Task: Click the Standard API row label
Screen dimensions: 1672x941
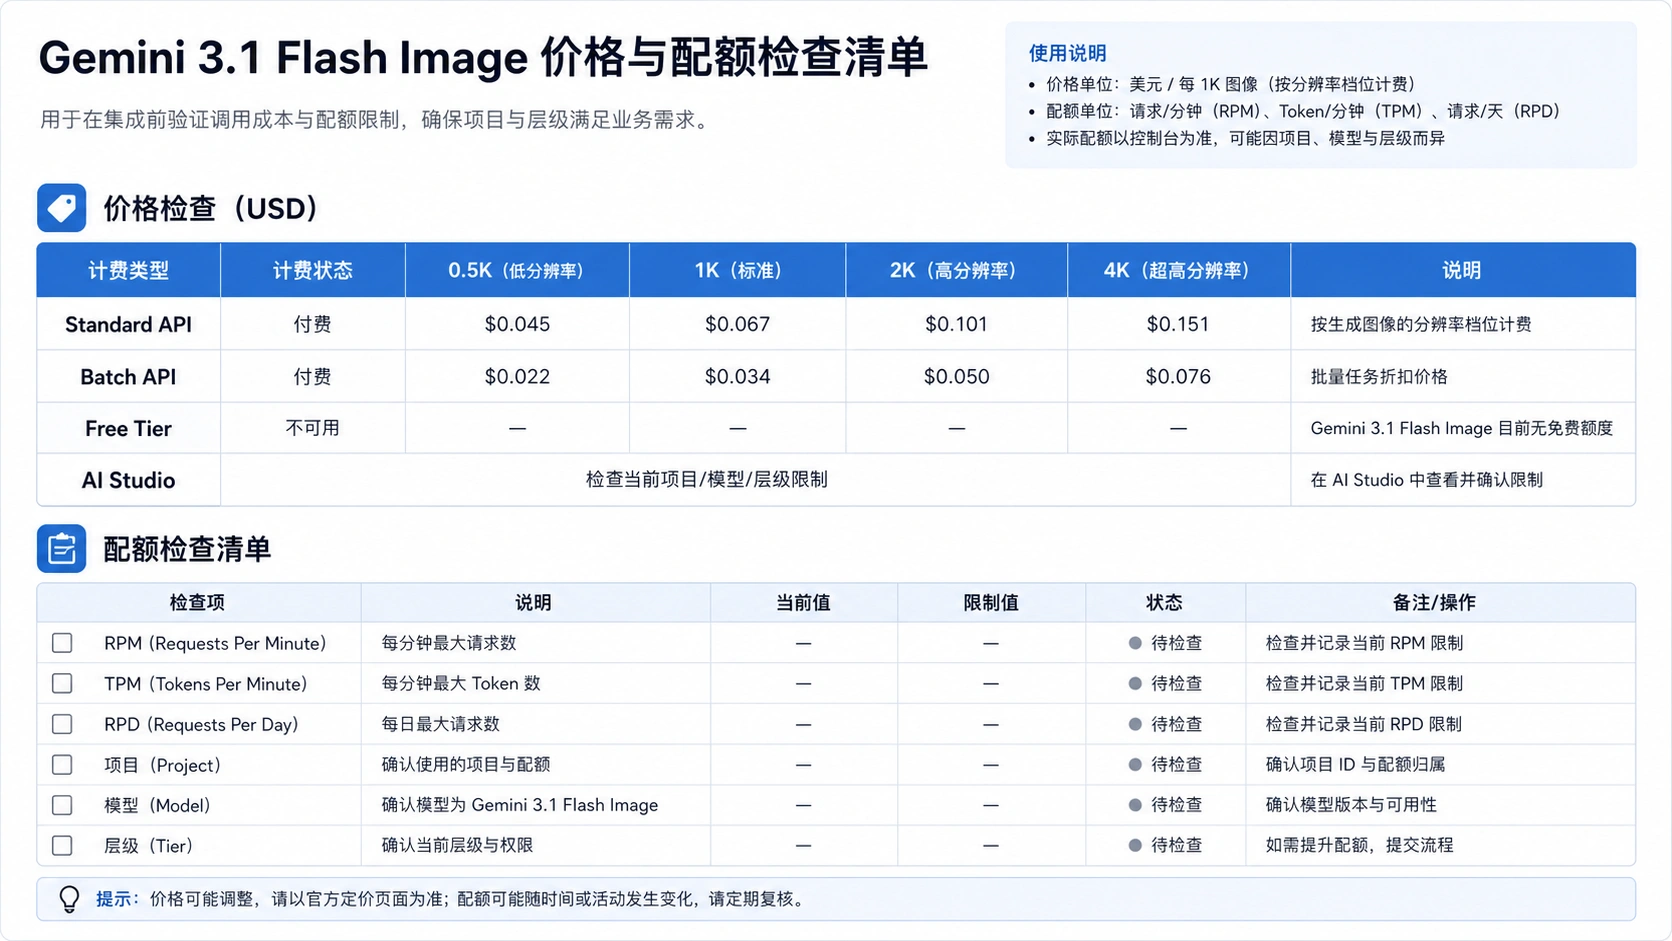Action: point(128,324)
